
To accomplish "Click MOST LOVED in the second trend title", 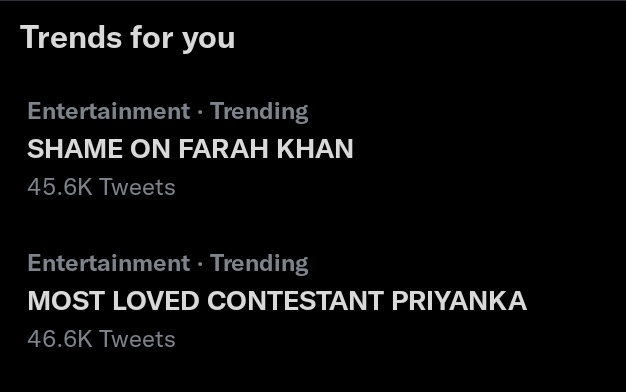I will (113, 301).
